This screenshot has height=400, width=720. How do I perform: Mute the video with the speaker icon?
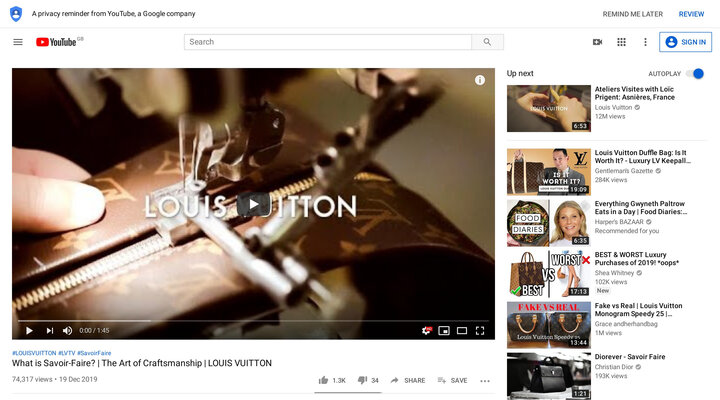[x=68, y=331]
